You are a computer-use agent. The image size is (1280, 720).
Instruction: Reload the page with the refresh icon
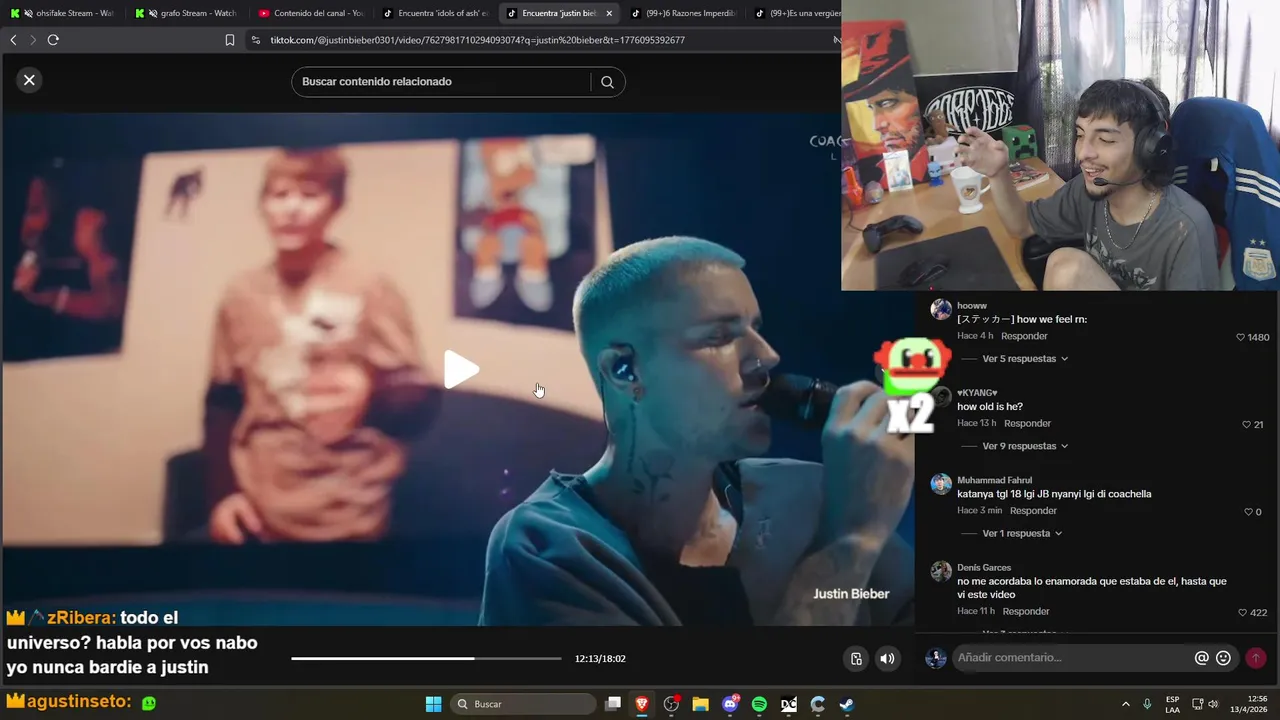coord(53,40)
